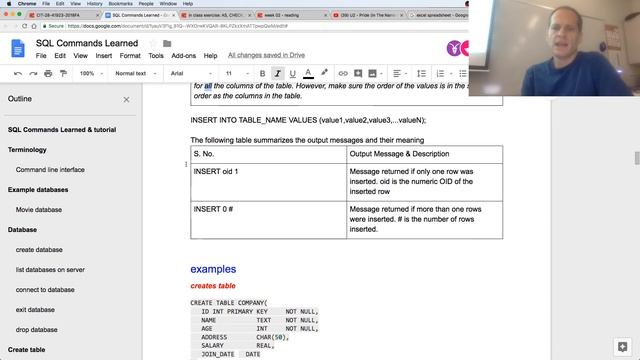Print the document using printer icon

pos(48,73)
